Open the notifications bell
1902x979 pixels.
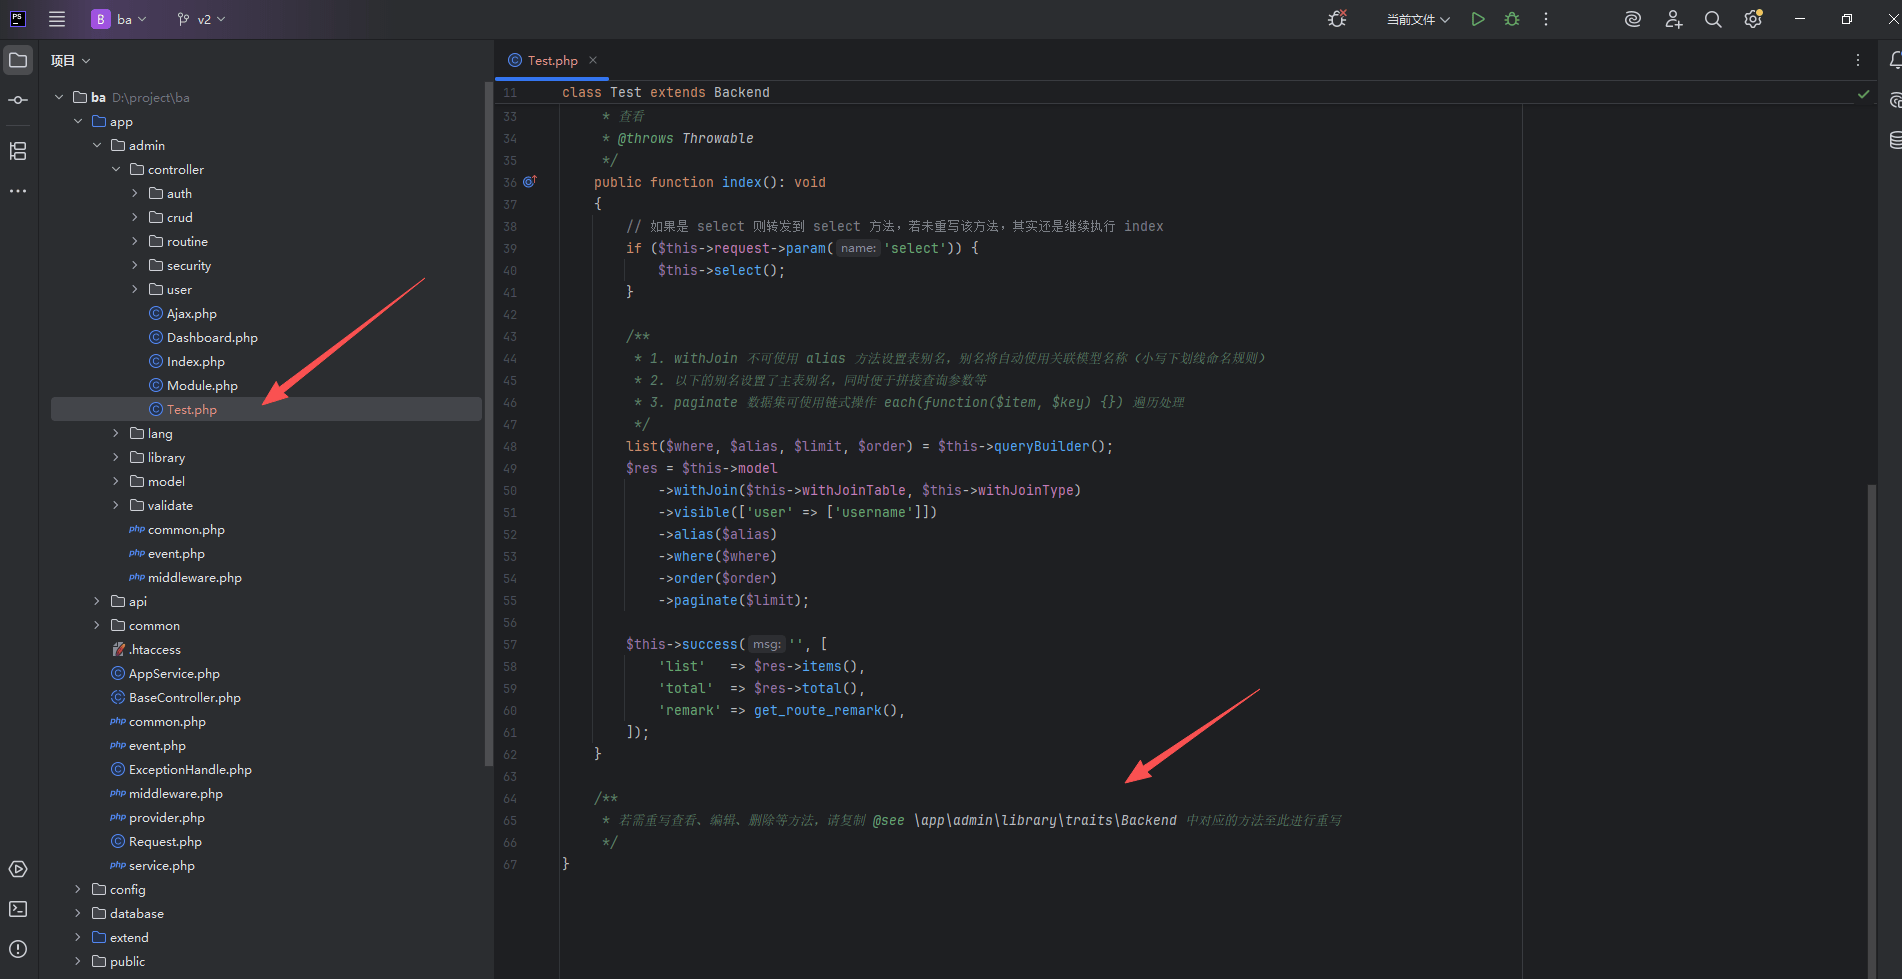point(1895,60)
